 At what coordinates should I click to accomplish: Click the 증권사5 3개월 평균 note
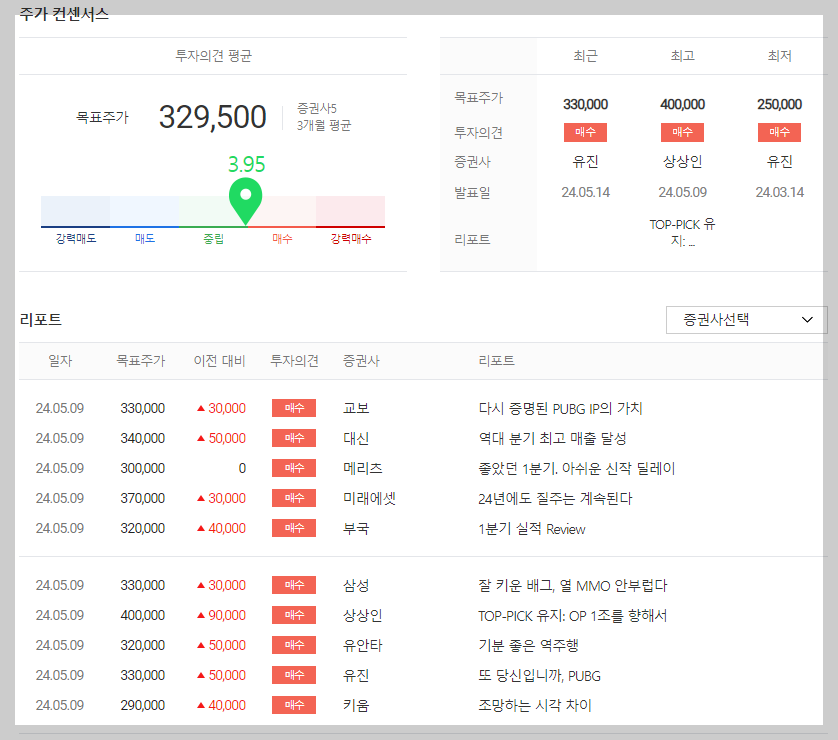click(x=324, y=116)
